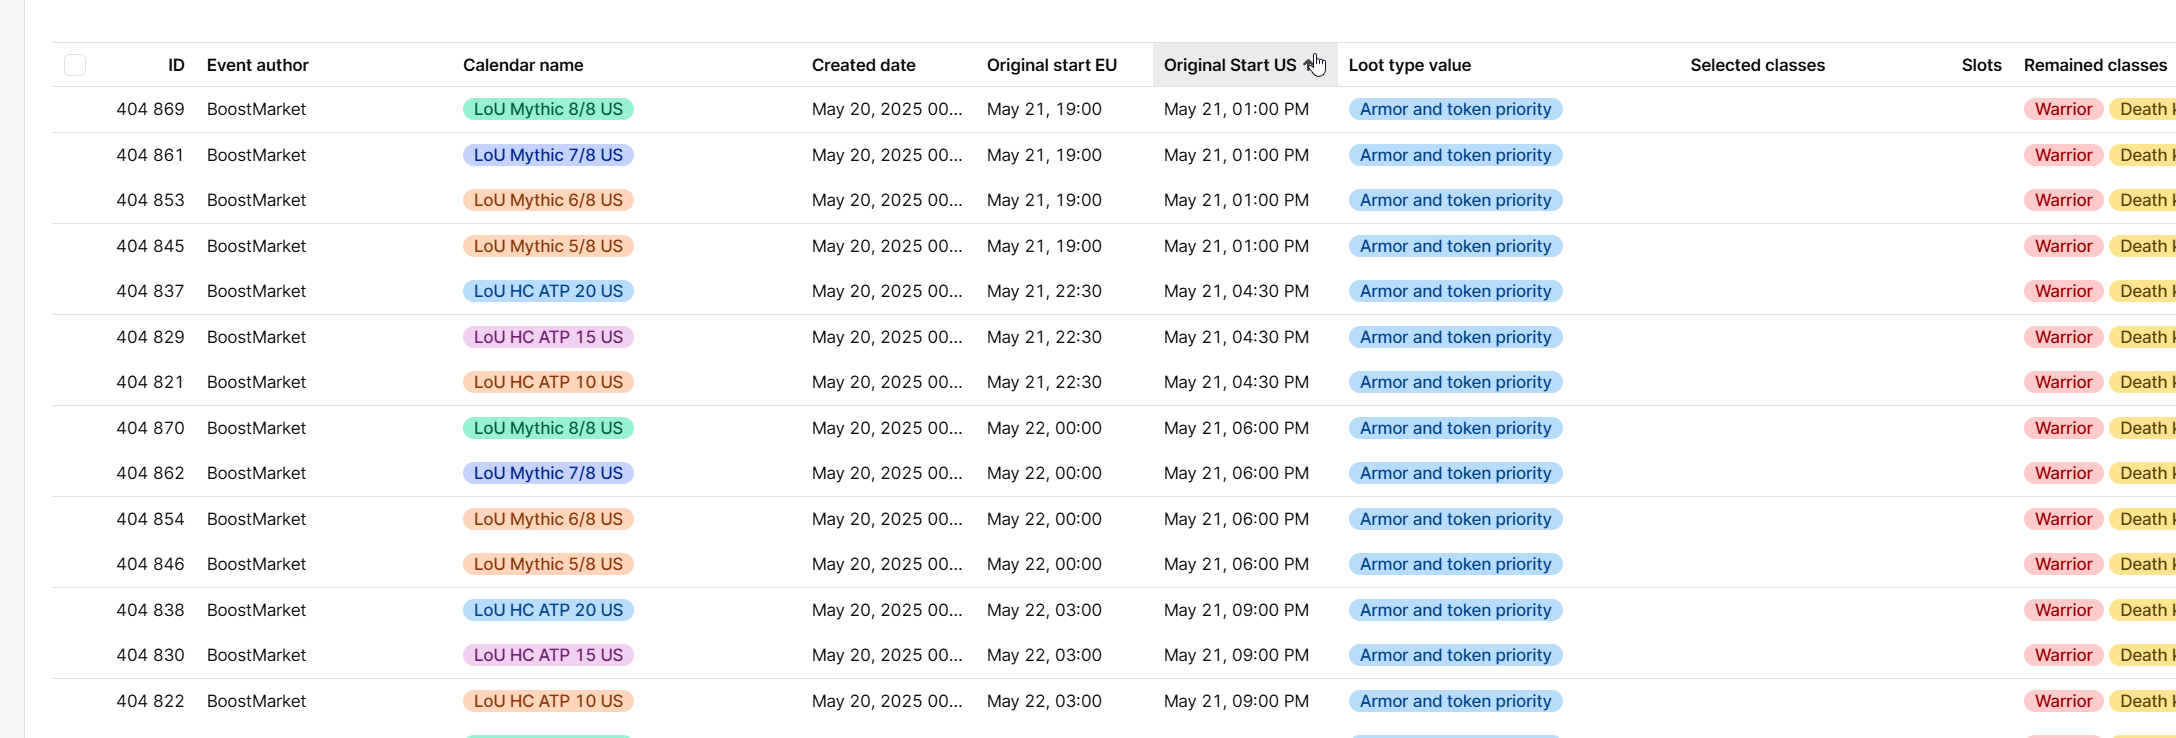2176x738 pixels.
Task: Click the LoU Mythic 7/8 US tag for ID 404 861
Action: click(548, 155)
